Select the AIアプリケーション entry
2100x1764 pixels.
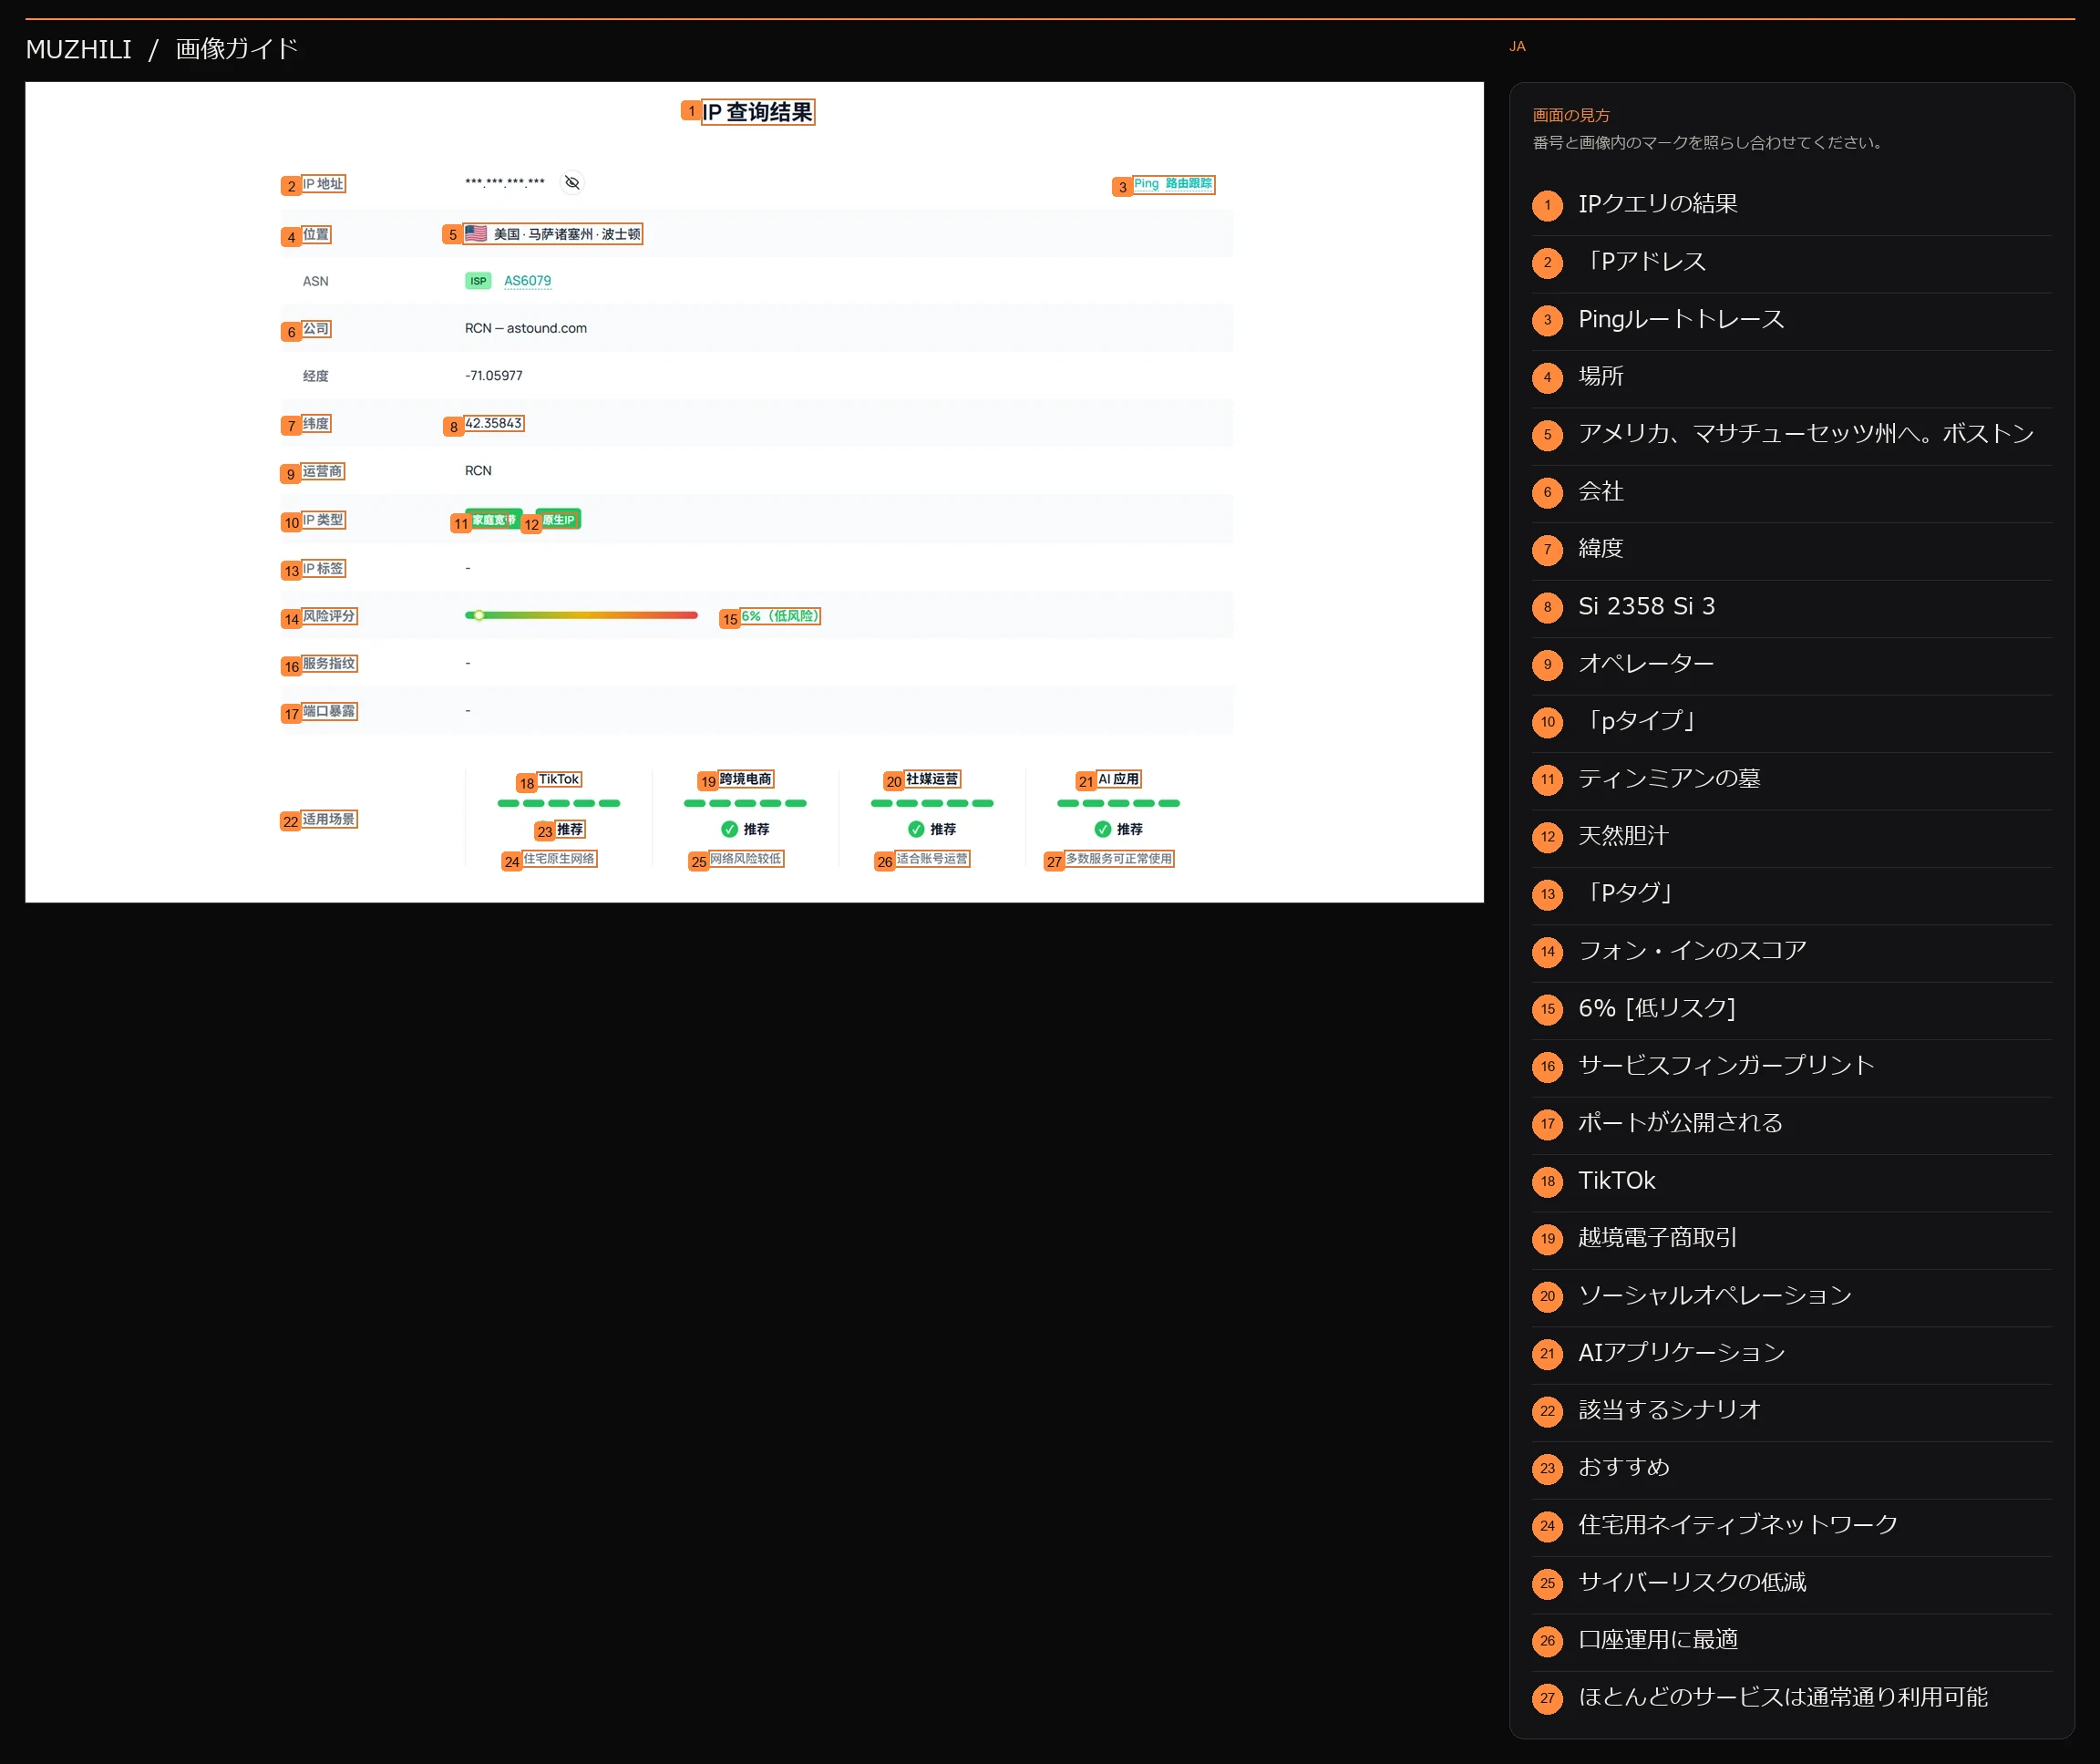1791,1353
